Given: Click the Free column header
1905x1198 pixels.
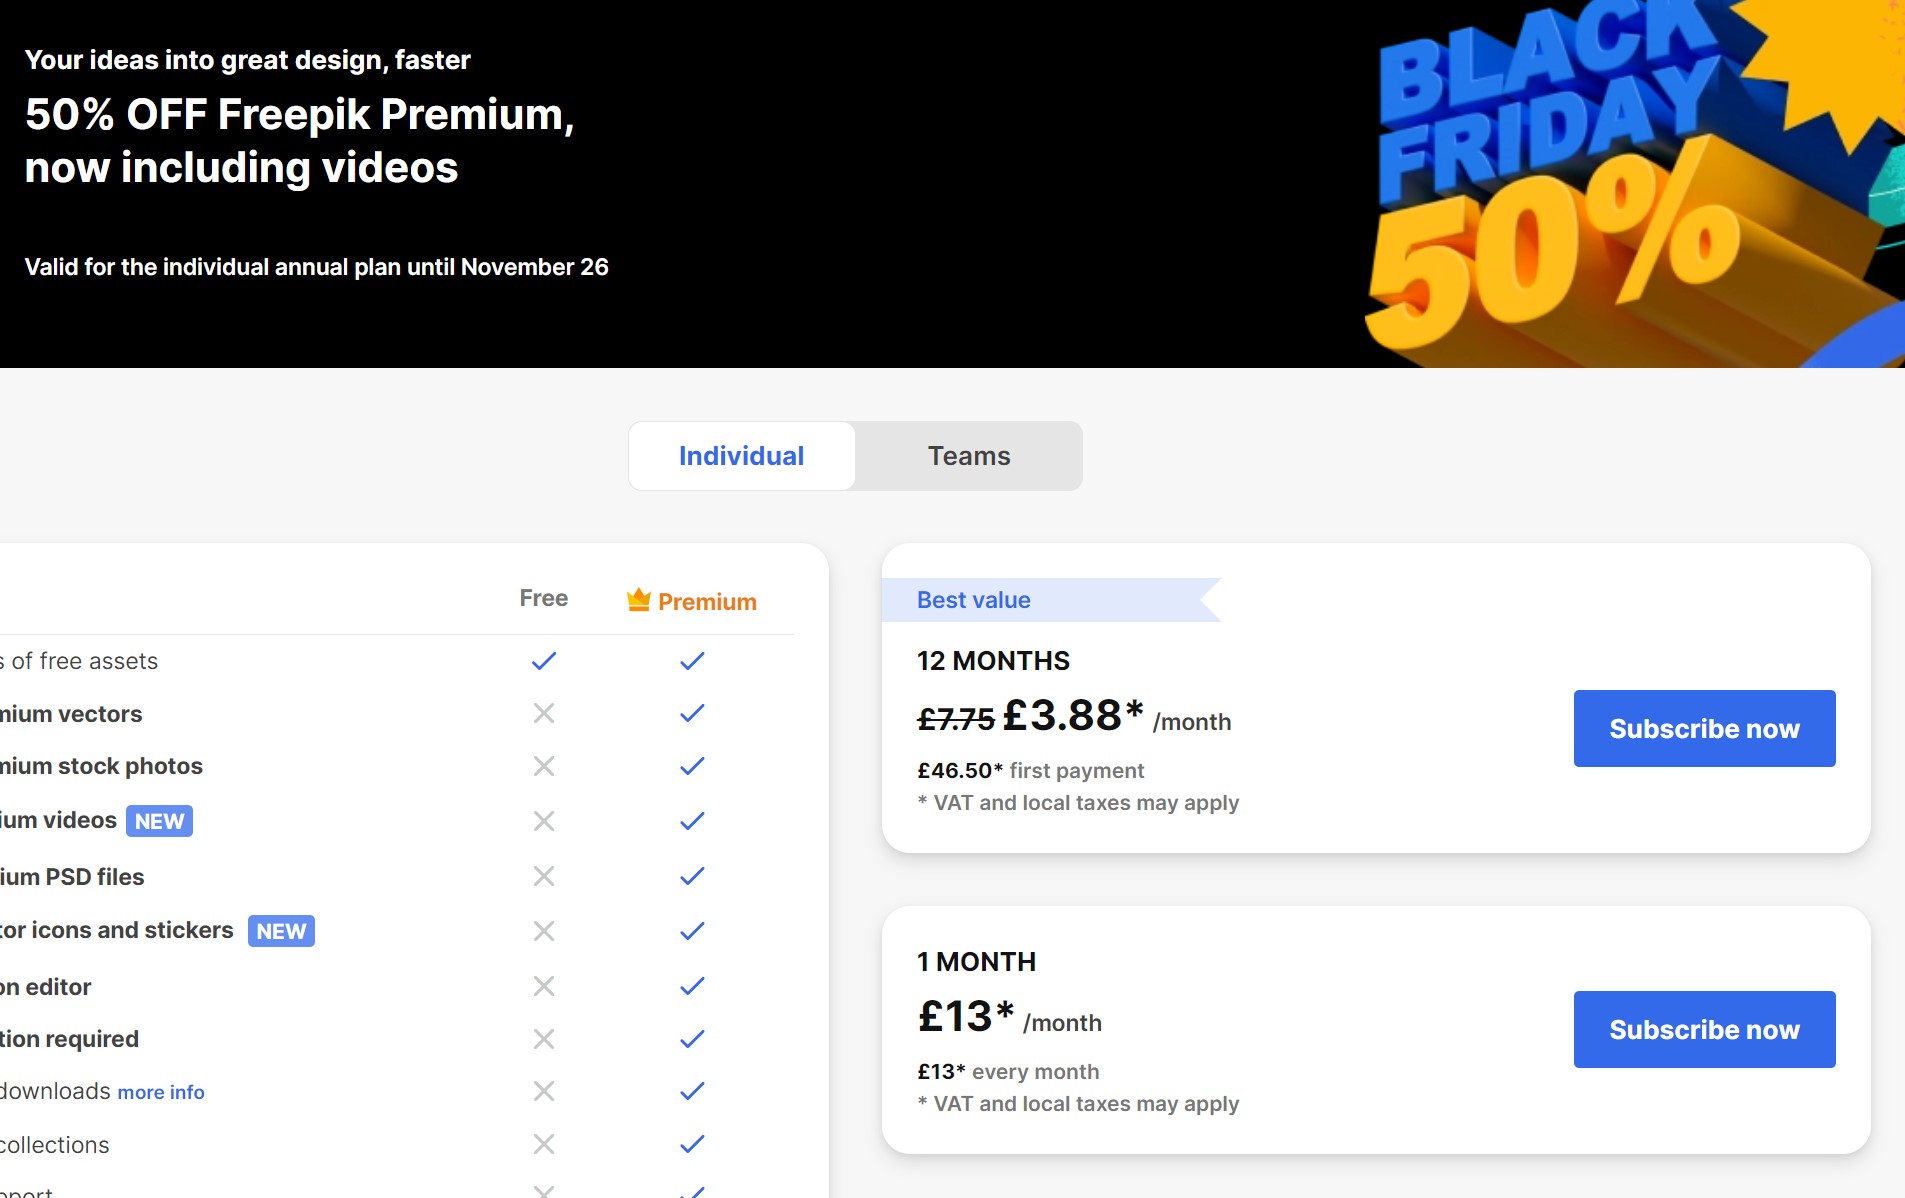Looking at the screenshot, I should [544, 598].
